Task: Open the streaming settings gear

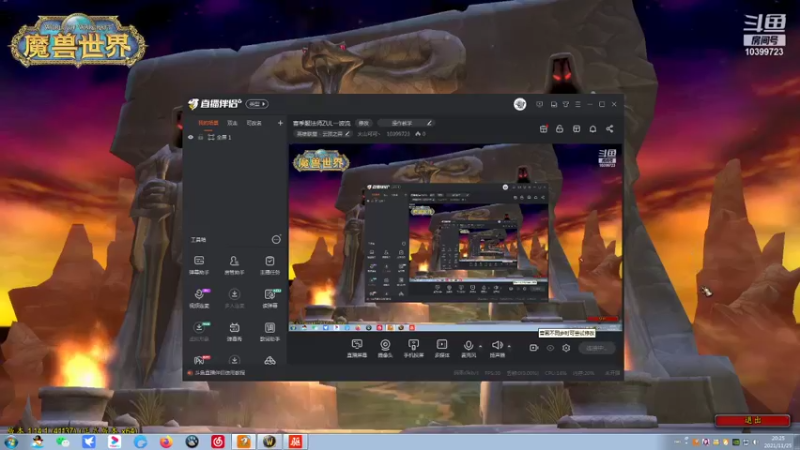Action: (566, 348)
